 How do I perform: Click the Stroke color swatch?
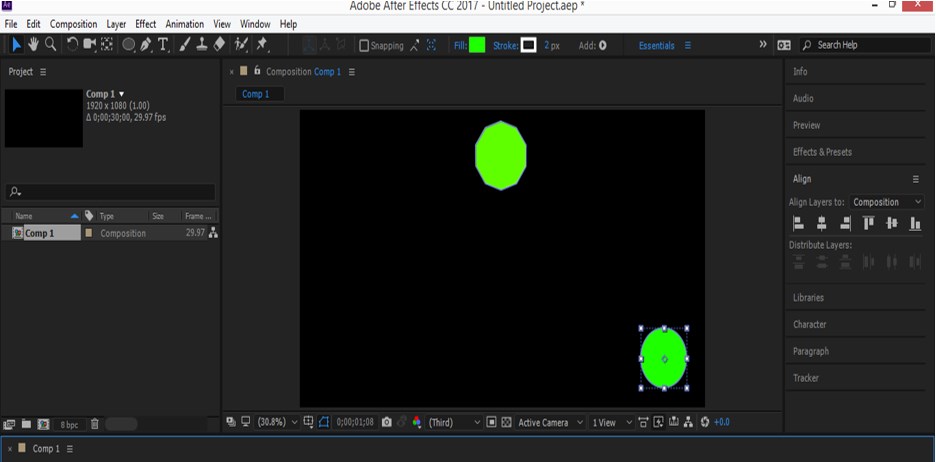(x=528, y=45)
